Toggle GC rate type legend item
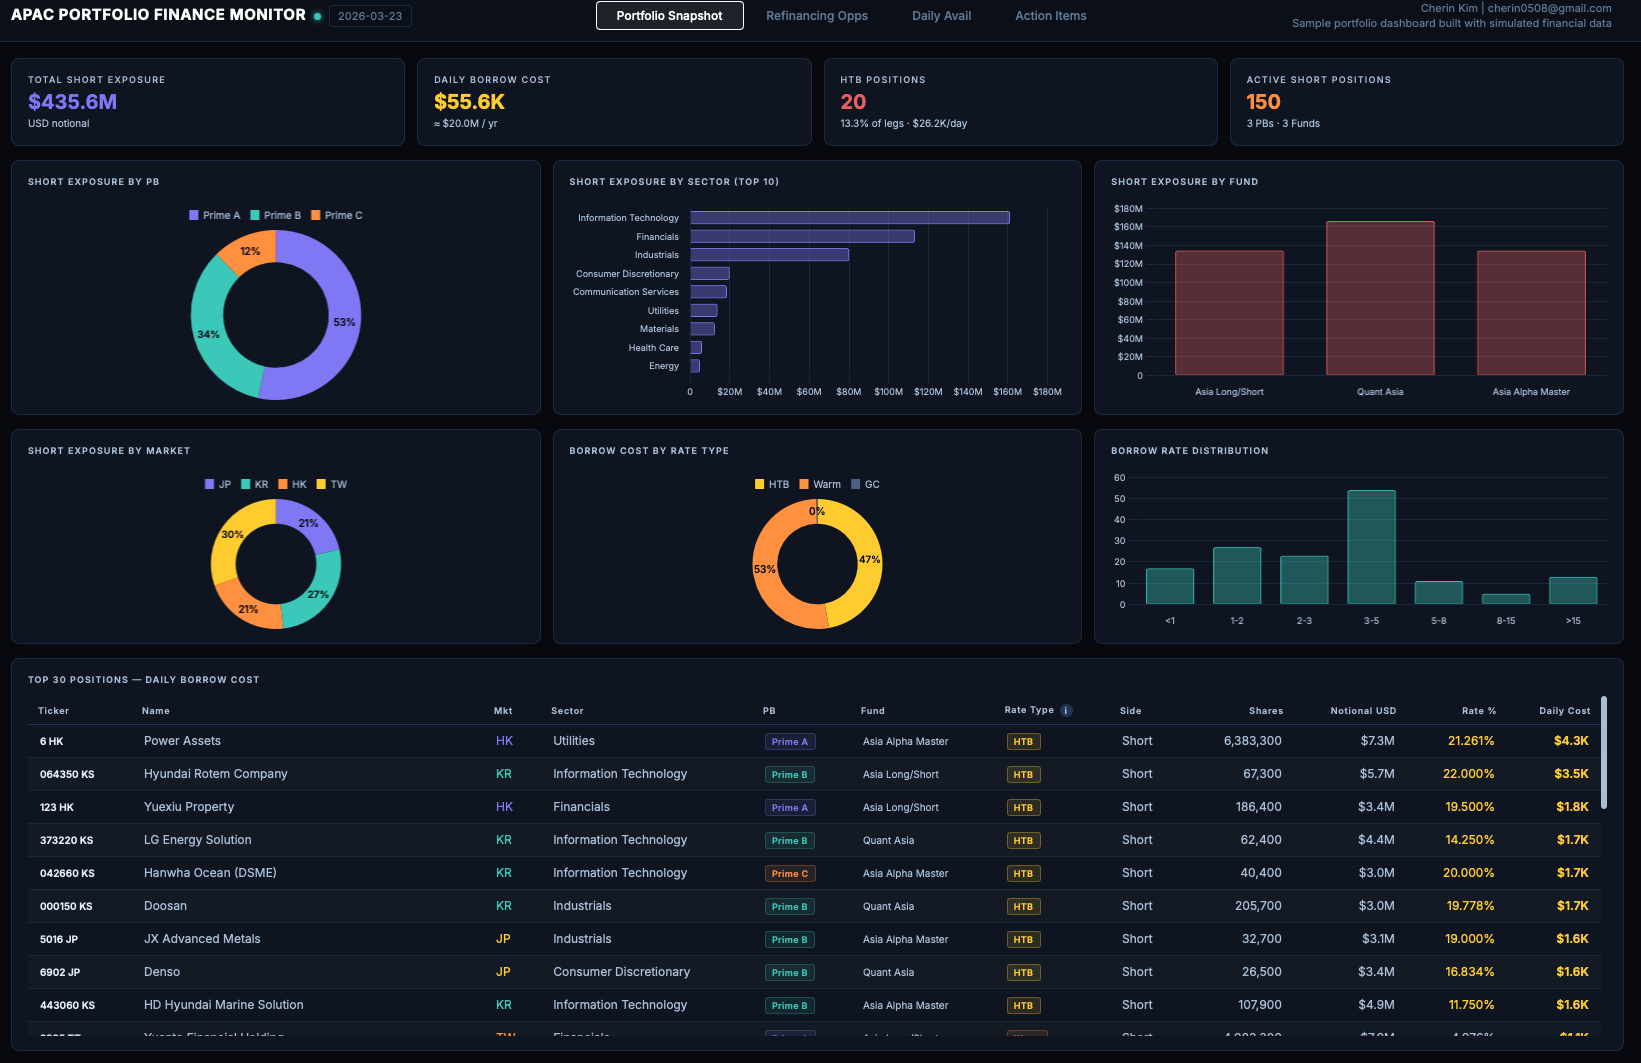The height and width of the screenshot is (1063, 1641). (865, 484)
